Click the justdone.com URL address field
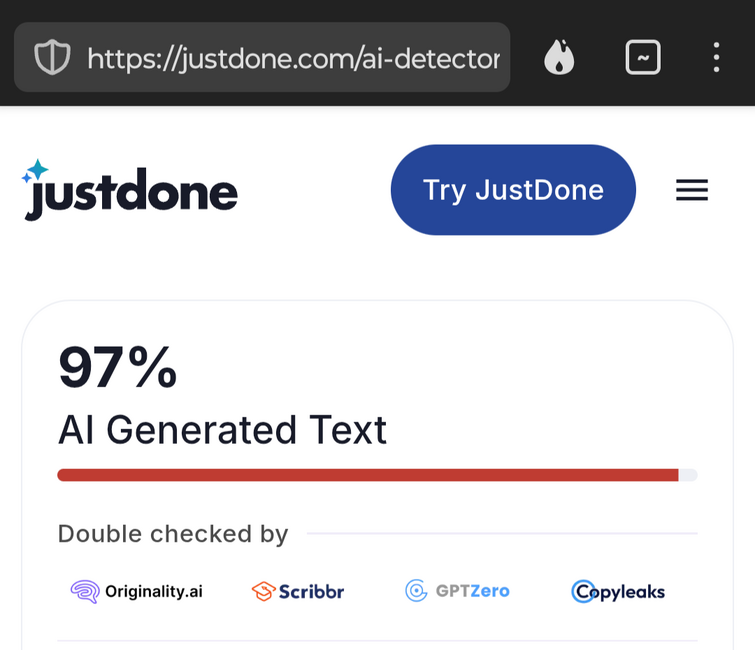 coord(262,57)
